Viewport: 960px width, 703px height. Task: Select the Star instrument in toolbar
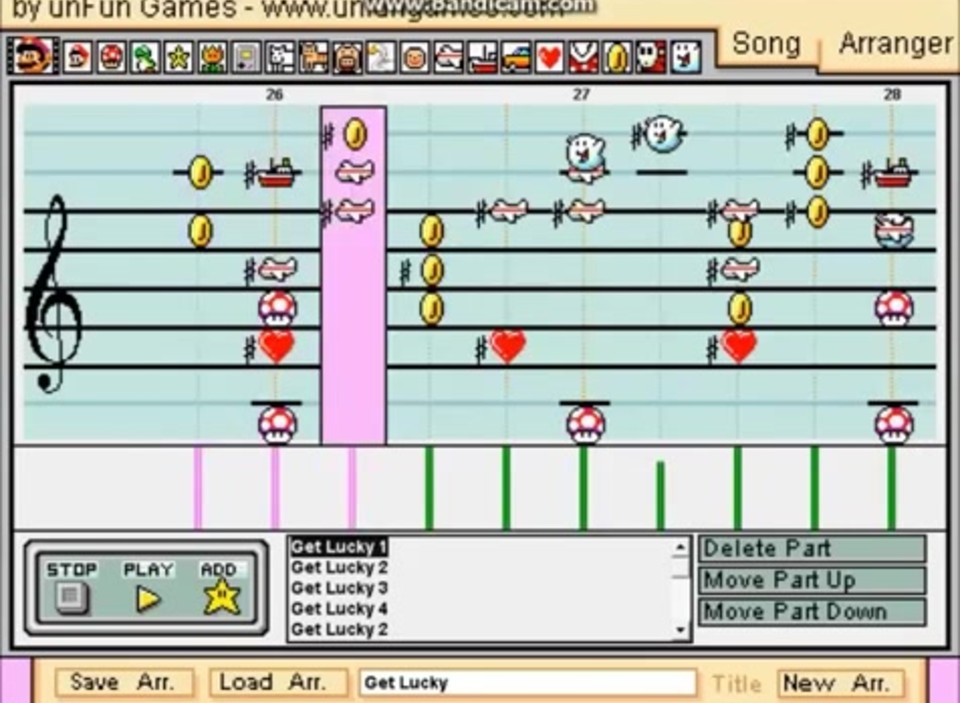coord(179,58)
